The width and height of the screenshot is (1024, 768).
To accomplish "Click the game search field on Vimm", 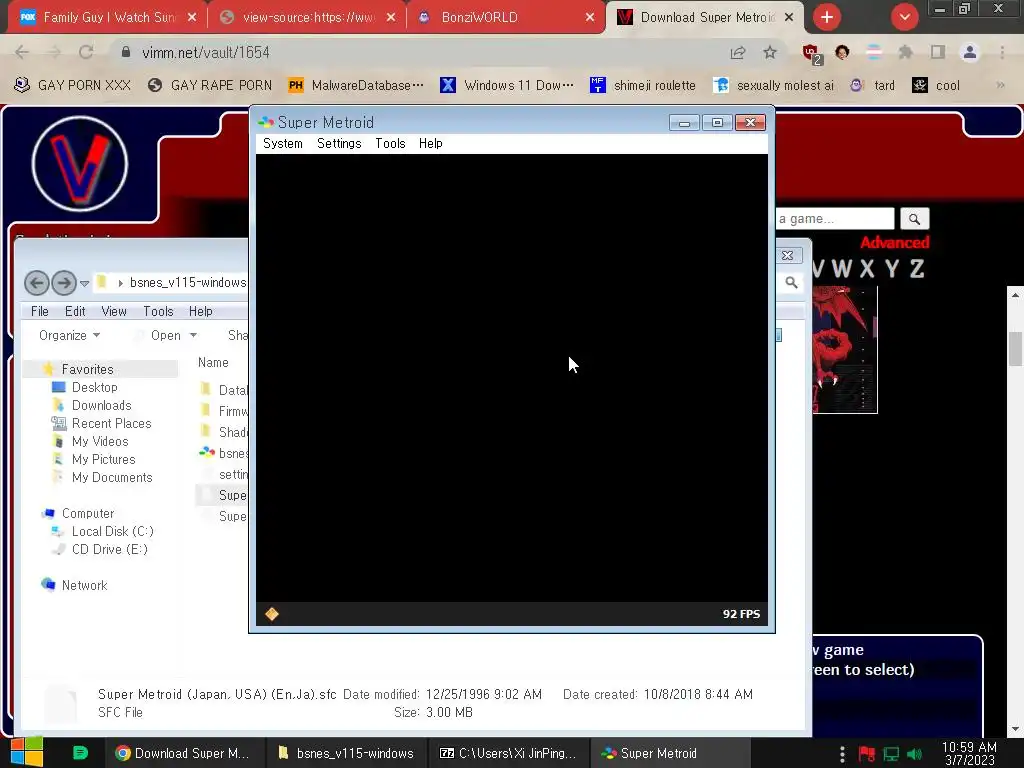I will pyautogui.click(x=835, y=219).
